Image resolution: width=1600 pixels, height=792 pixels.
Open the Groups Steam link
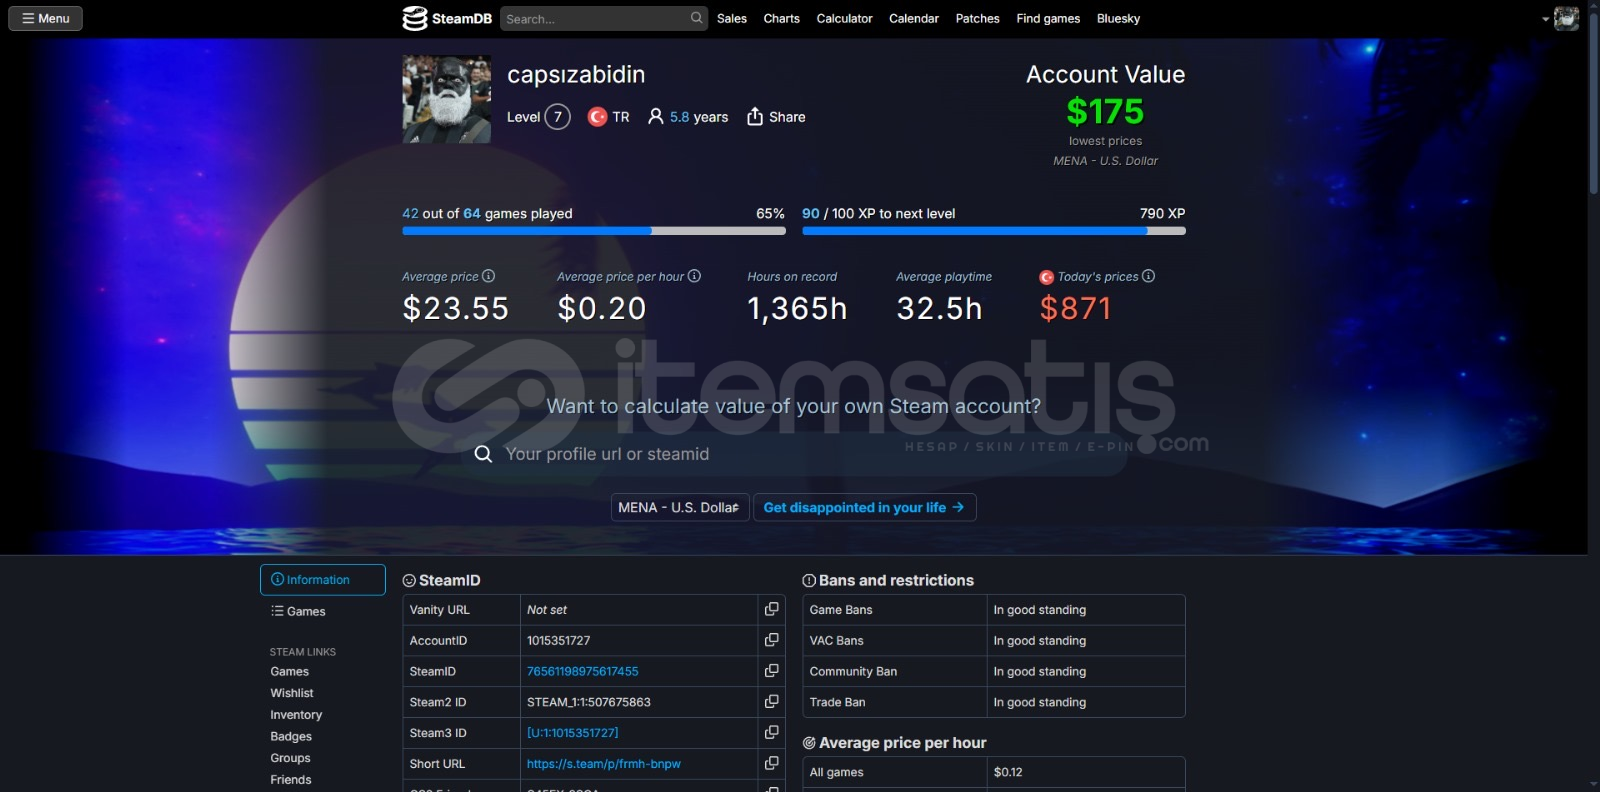point(290,758)
